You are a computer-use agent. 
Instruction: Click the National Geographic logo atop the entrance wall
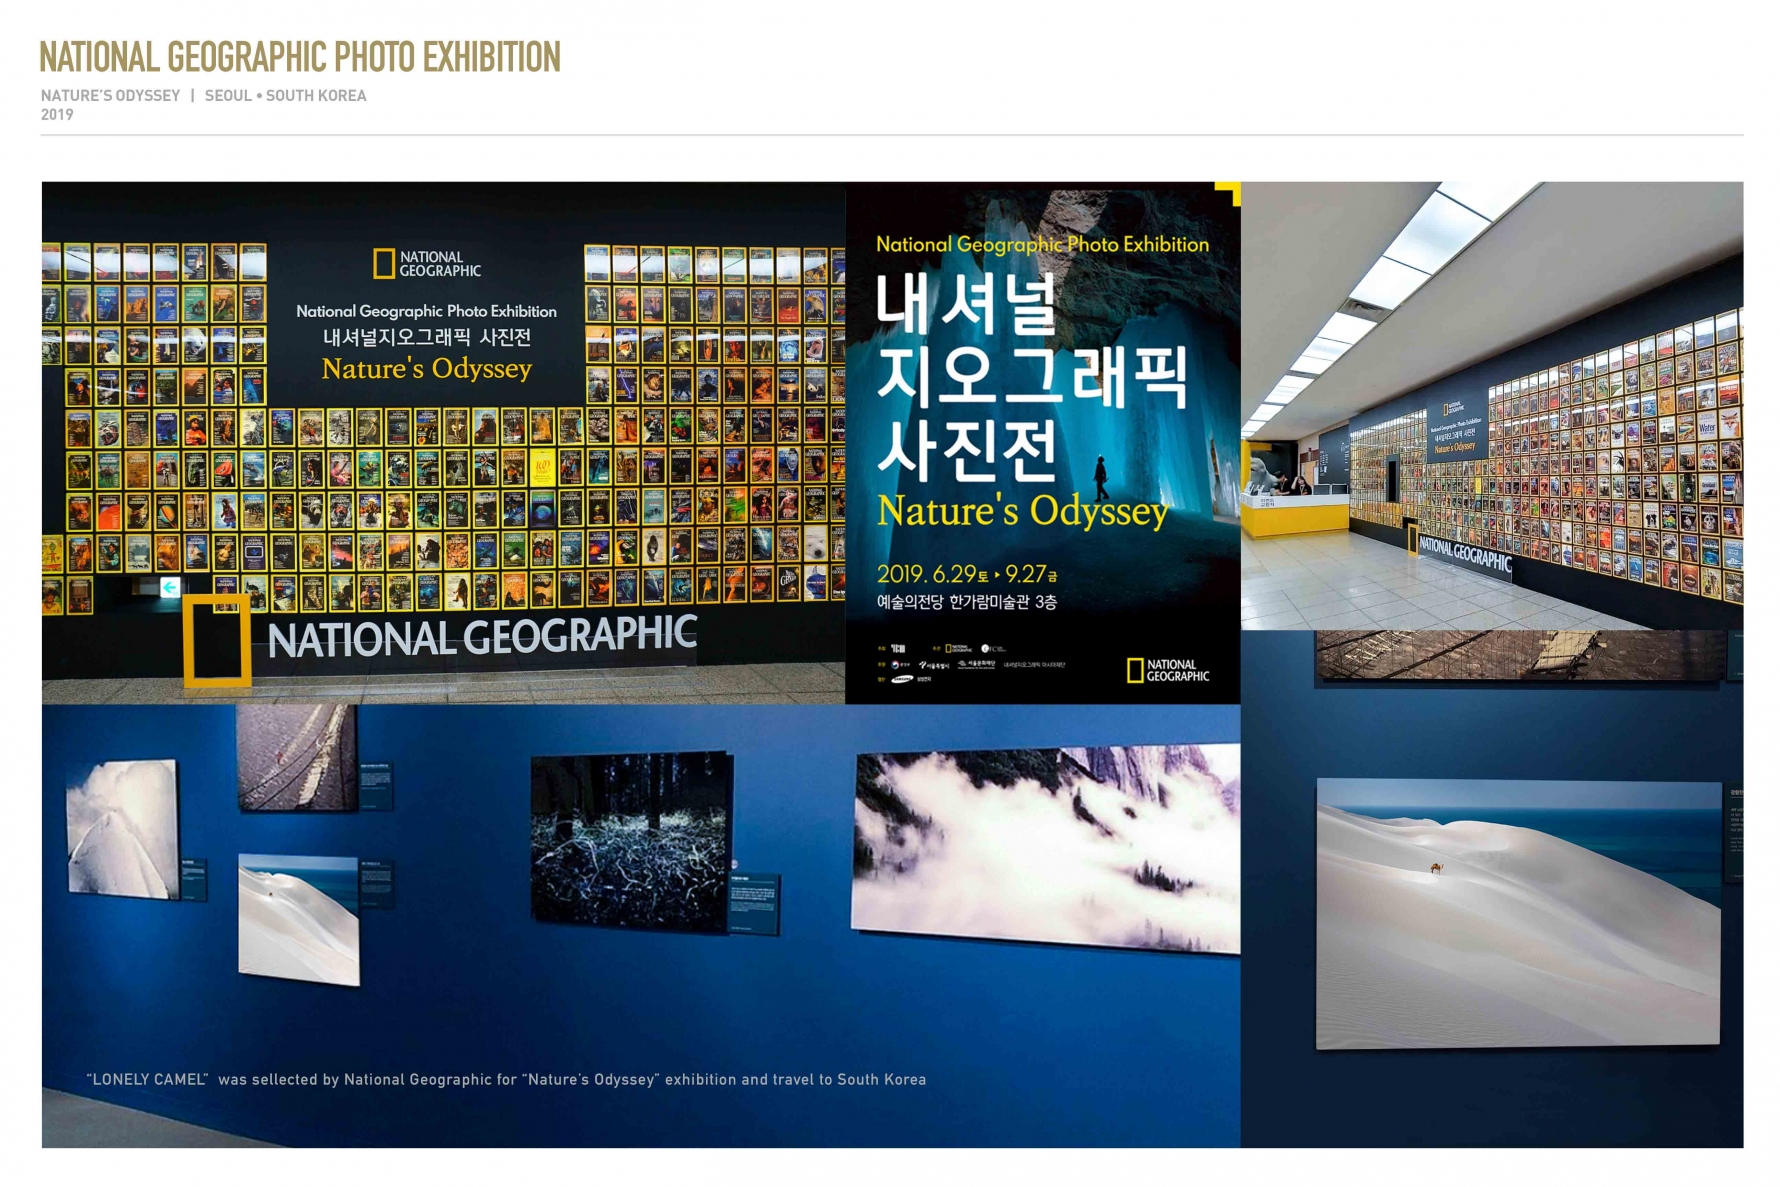coord(427,264)
